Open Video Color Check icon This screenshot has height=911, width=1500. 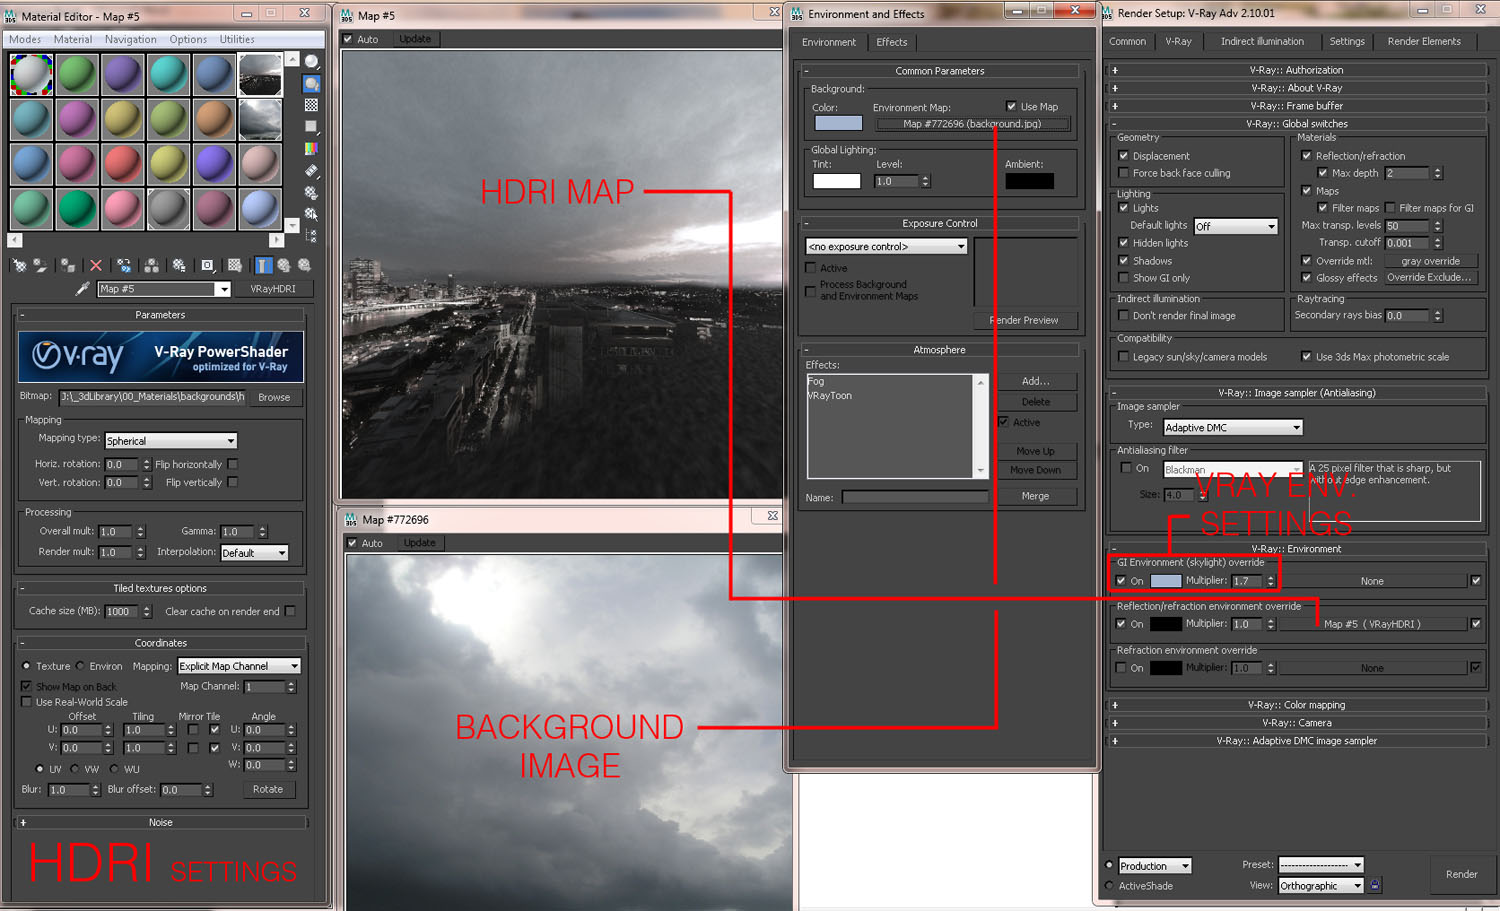pos(312,149)
